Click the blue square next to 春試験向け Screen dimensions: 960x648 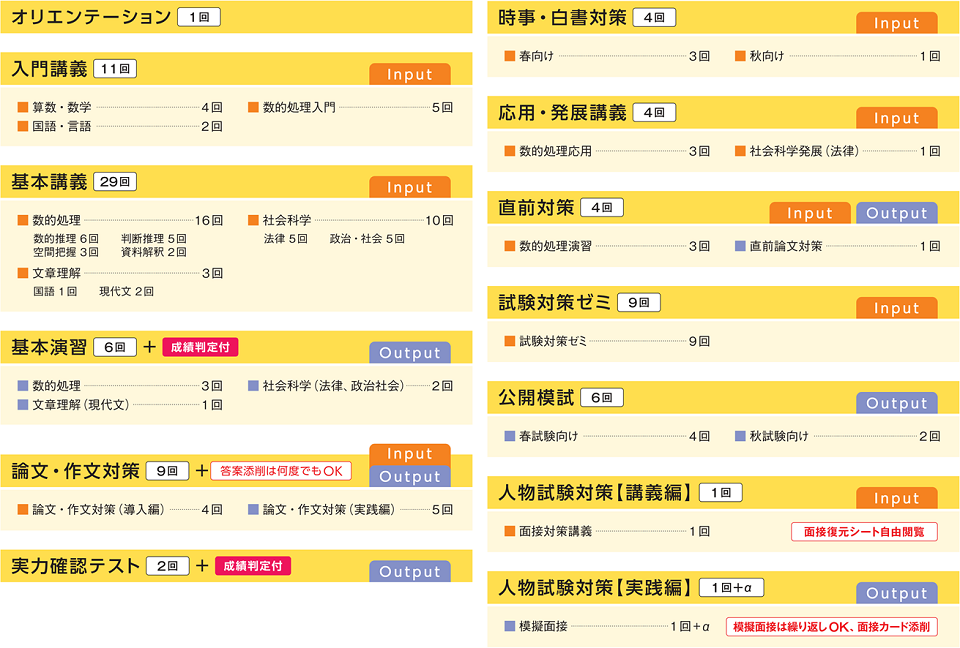point(510,436)
